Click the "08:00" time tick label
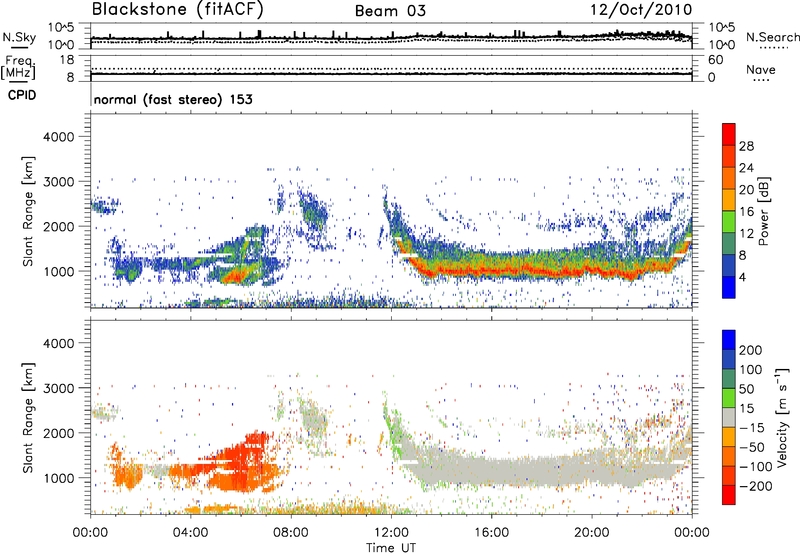Viewport: 800px width, 554px height. pos(291,533)
